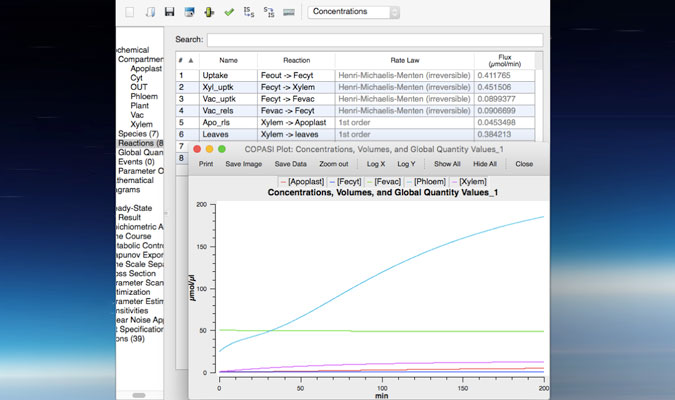Viewport: 675px width, 400px height.
Task: Click the initial-state-to-current-state conversion icon
Action: [x=249, y=12]
